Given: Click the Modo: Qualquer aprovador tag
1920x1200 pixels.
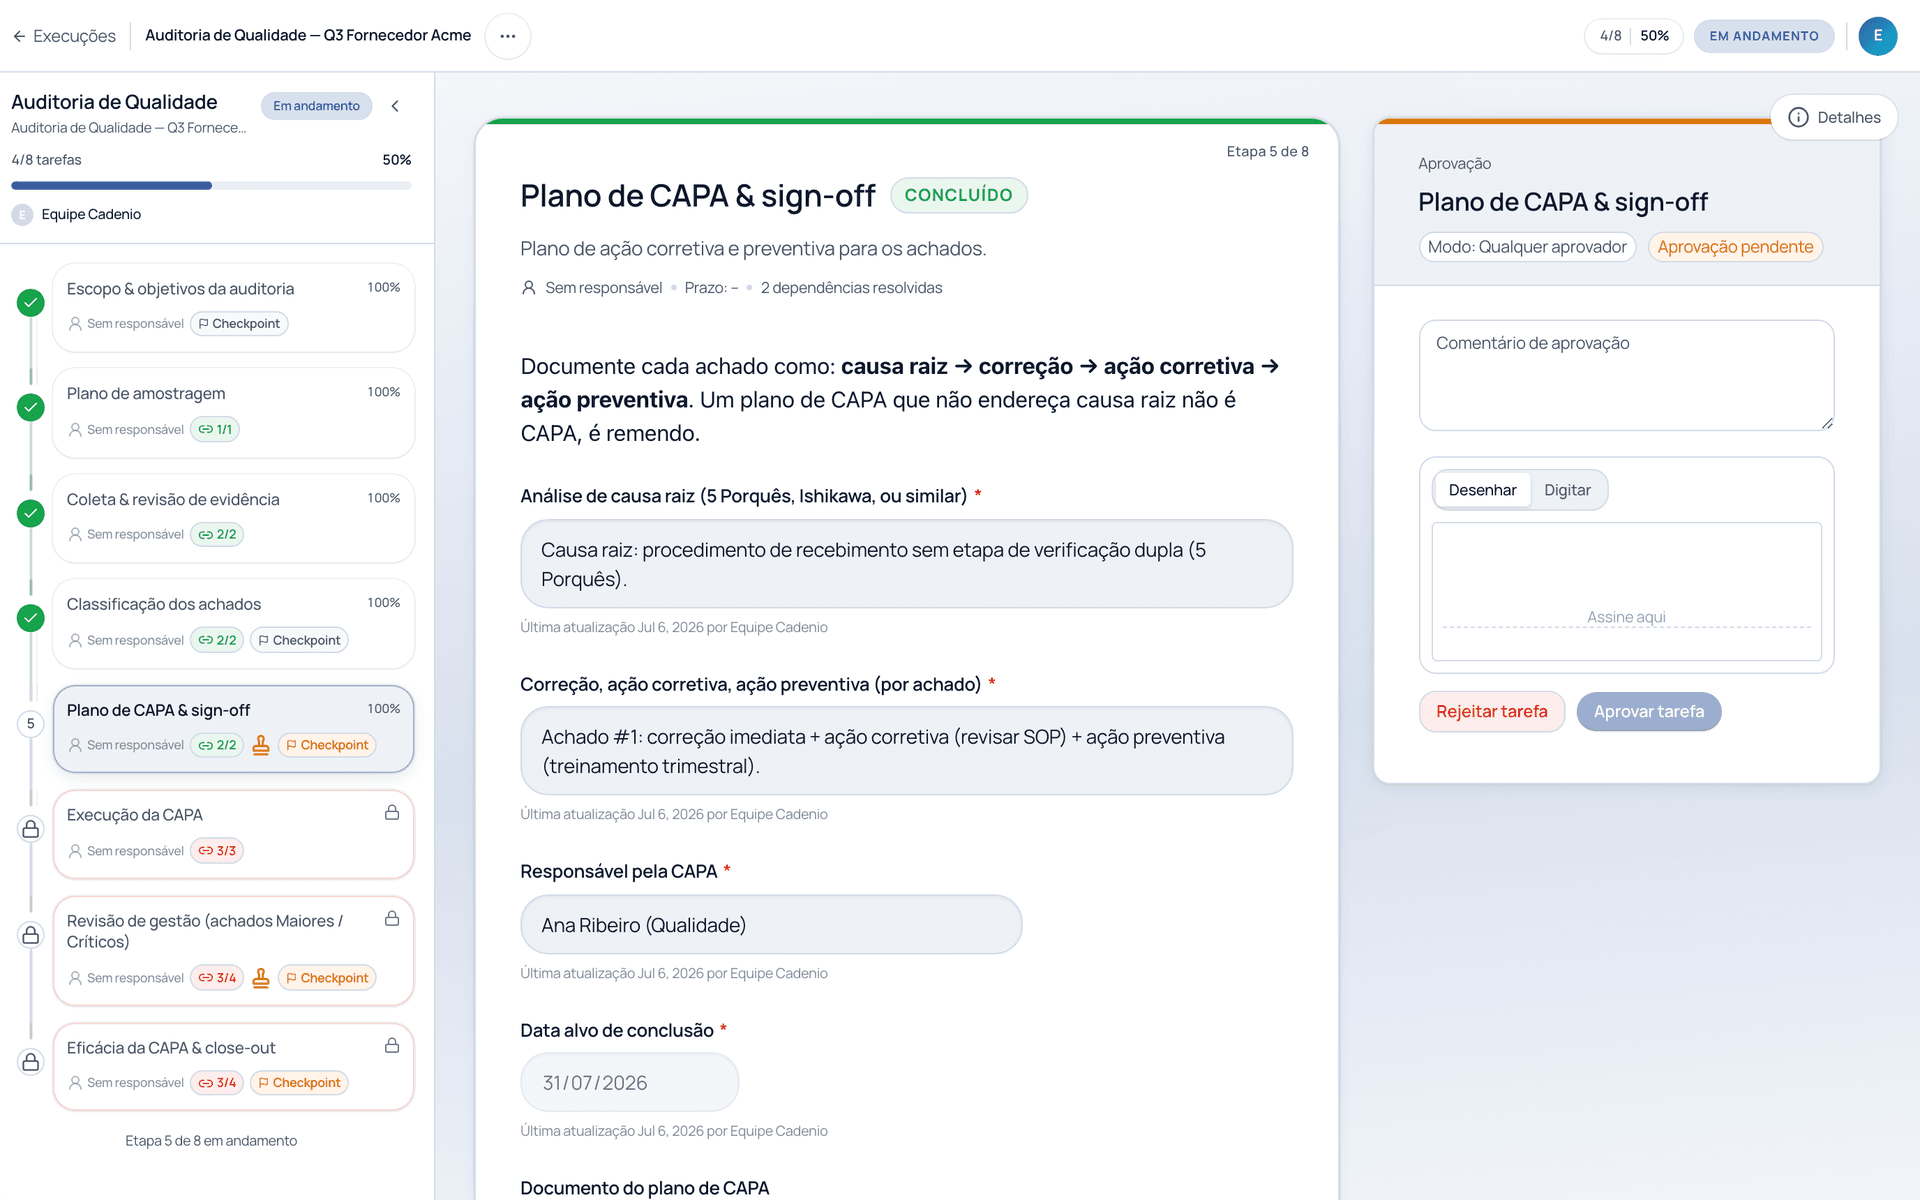Looking at the screenshot, I should [x=1527, y=247].
